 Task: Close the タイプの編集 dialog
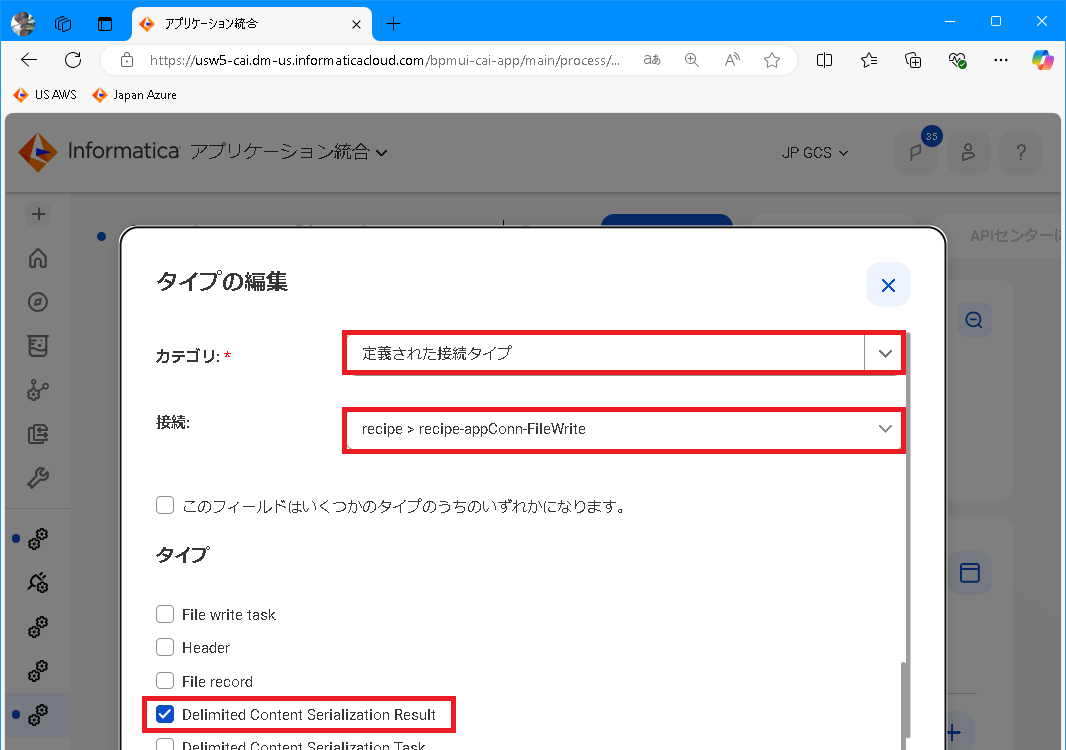point(888,285)
